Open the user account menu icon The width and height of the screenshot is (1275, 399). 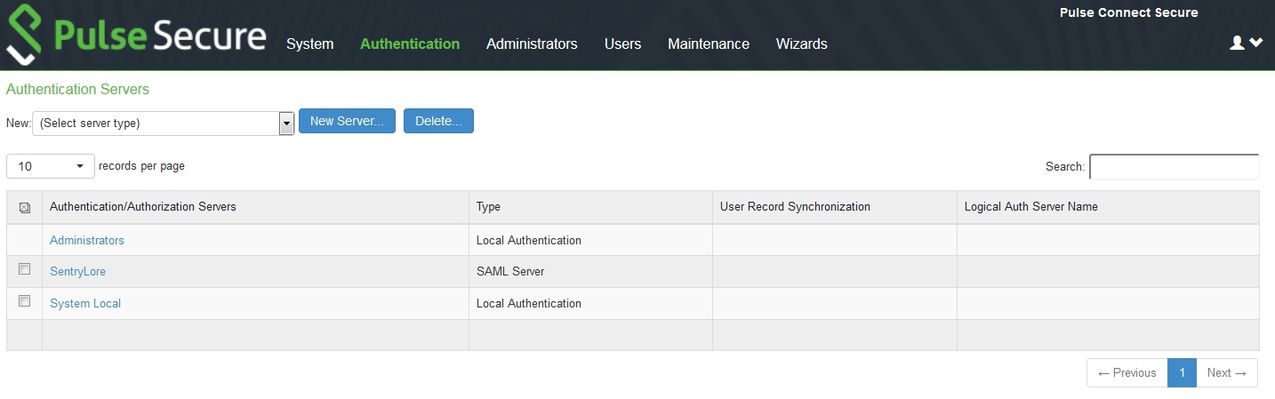(x=1246, y=43)
